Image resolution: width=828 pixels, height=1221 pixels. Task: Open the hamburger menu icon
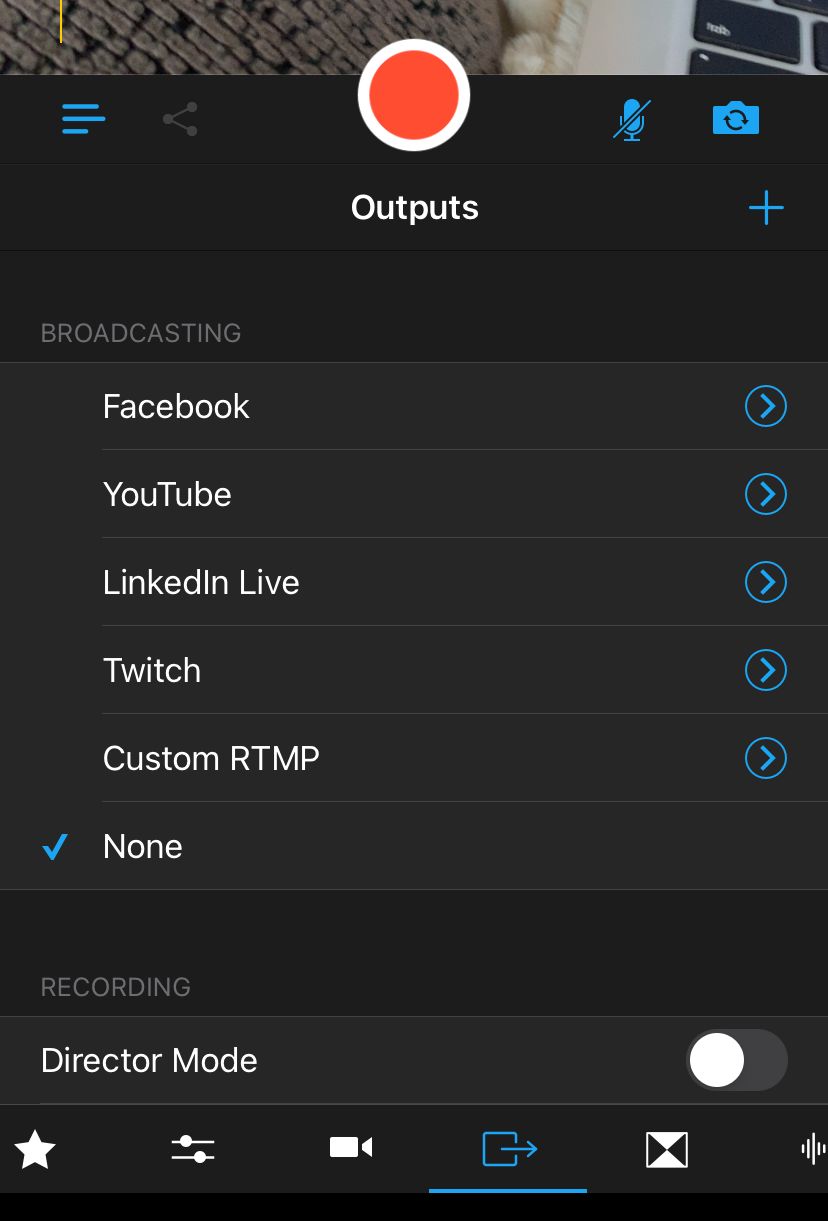[84, 120]
